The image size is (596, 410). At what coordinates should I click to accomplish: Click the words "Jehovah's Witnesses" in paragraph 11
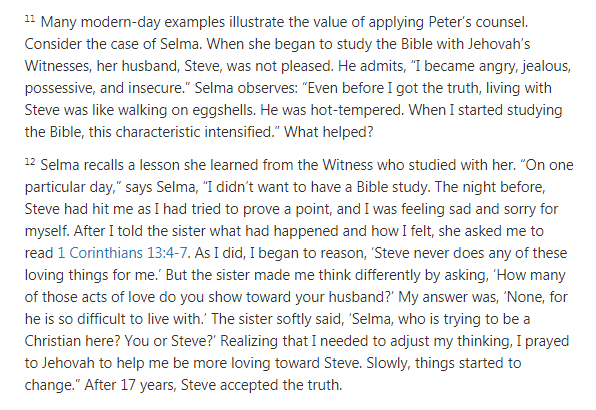[499, 44]
